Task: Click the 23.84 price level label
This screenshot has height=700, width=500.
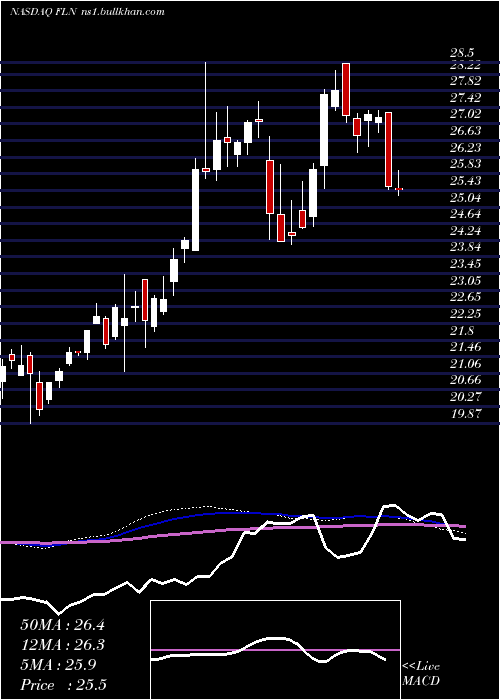Action: tap(467, 248)
